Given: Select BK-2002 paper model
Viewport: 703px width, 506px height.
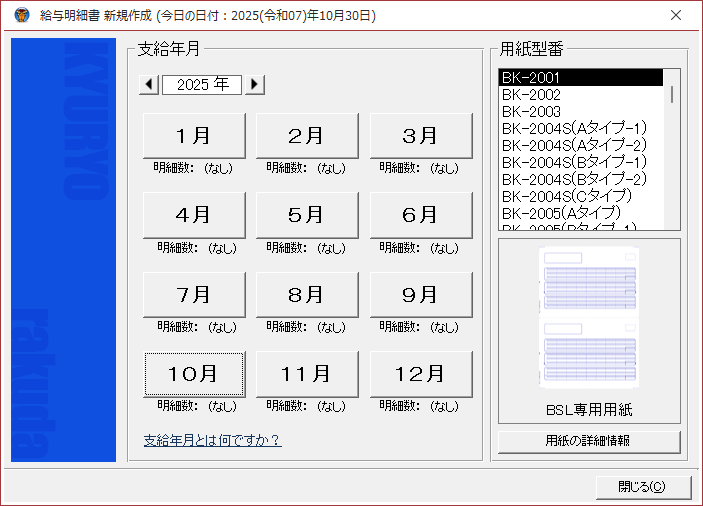Looking at the screenshot, I should click(x=531, y=94).
